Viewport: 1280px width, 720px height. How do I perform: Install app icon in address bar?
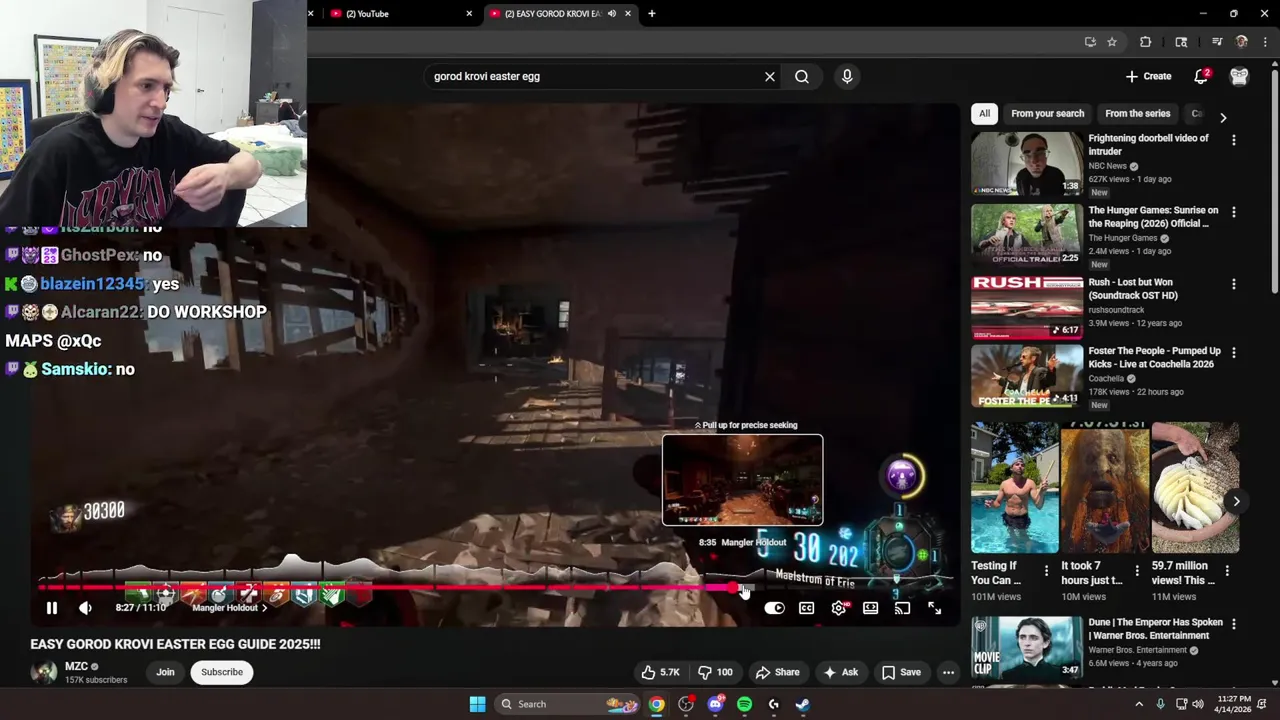(x=1090, y=42)
